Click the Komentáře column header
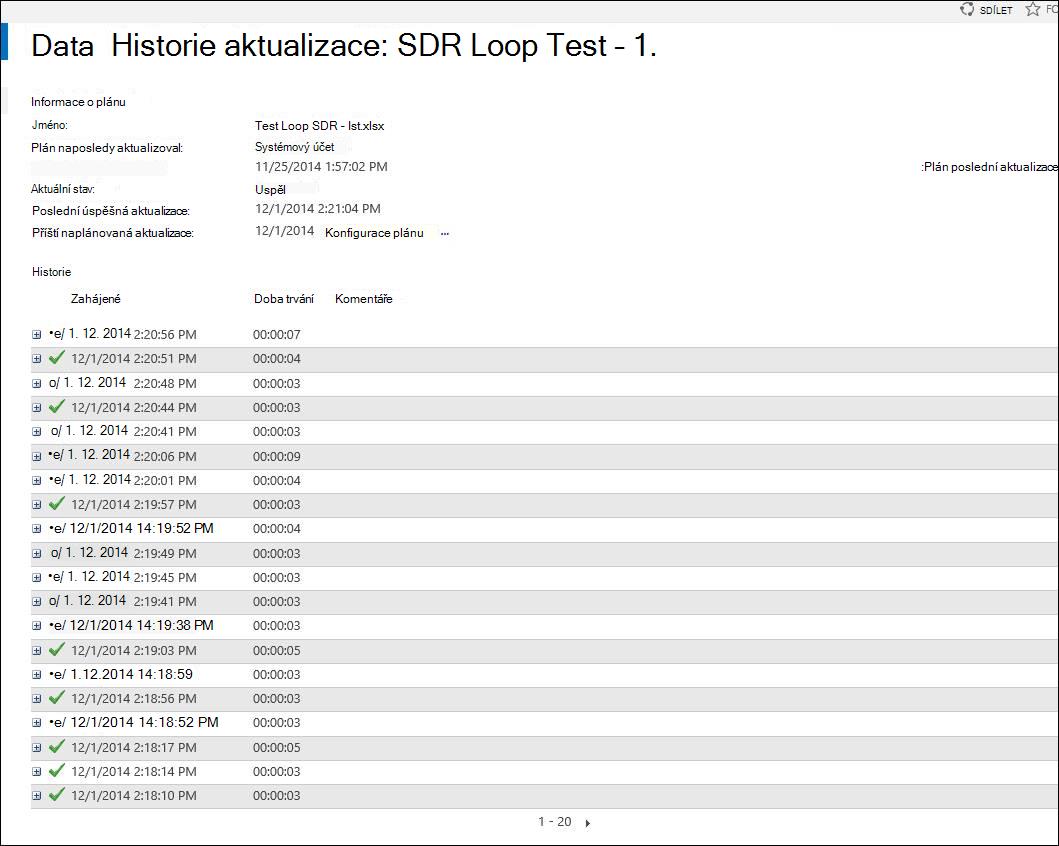 click(x=363, y=298)
